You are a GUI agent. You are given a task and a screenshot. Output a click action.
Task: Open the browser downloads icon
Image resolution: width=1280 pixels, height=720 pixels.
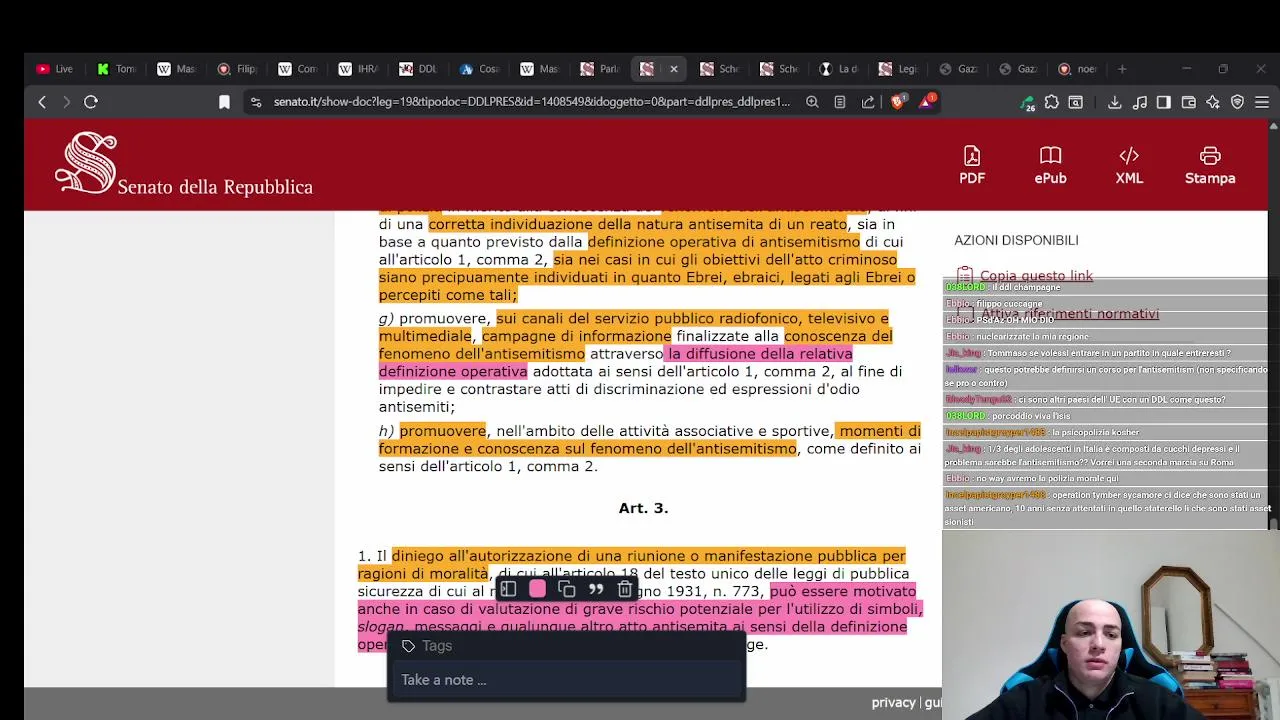click(1114, 101)
